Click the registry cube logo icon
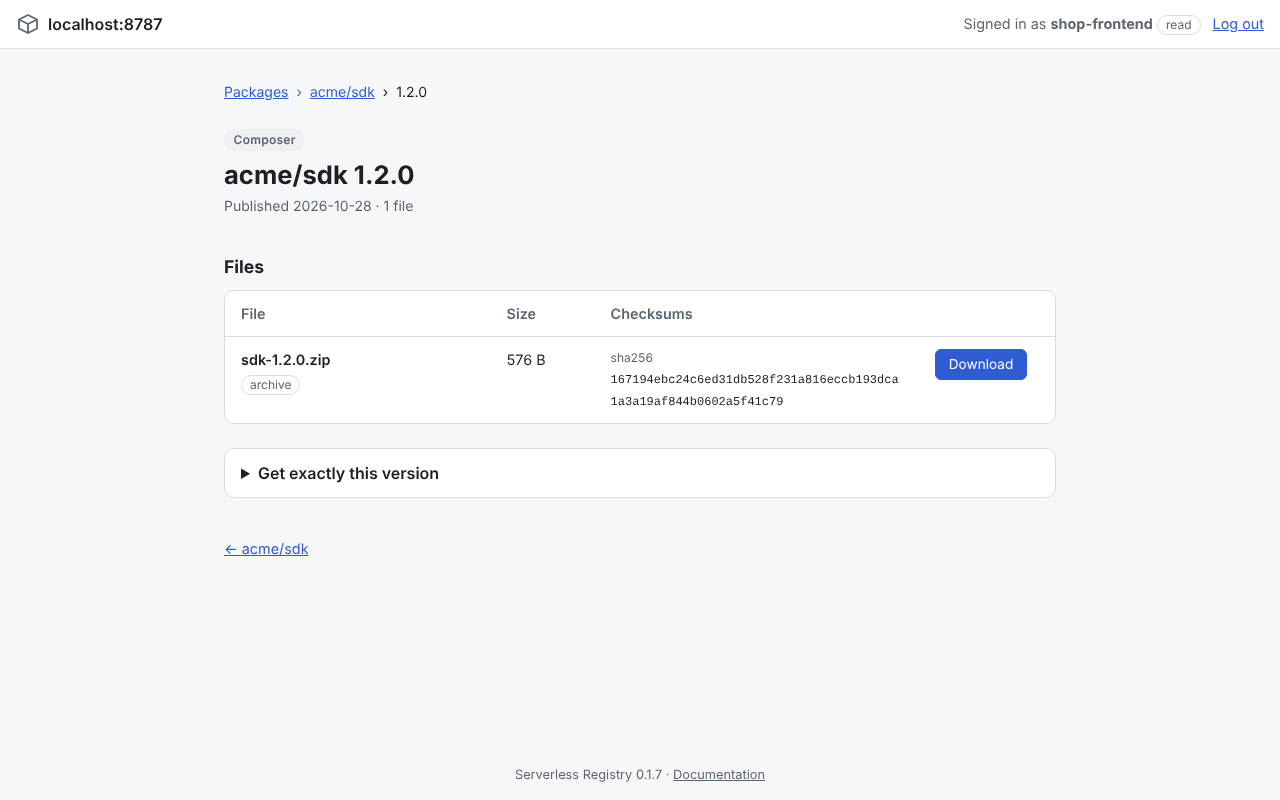Viewport: 1280px width, 800px height. 28,24
